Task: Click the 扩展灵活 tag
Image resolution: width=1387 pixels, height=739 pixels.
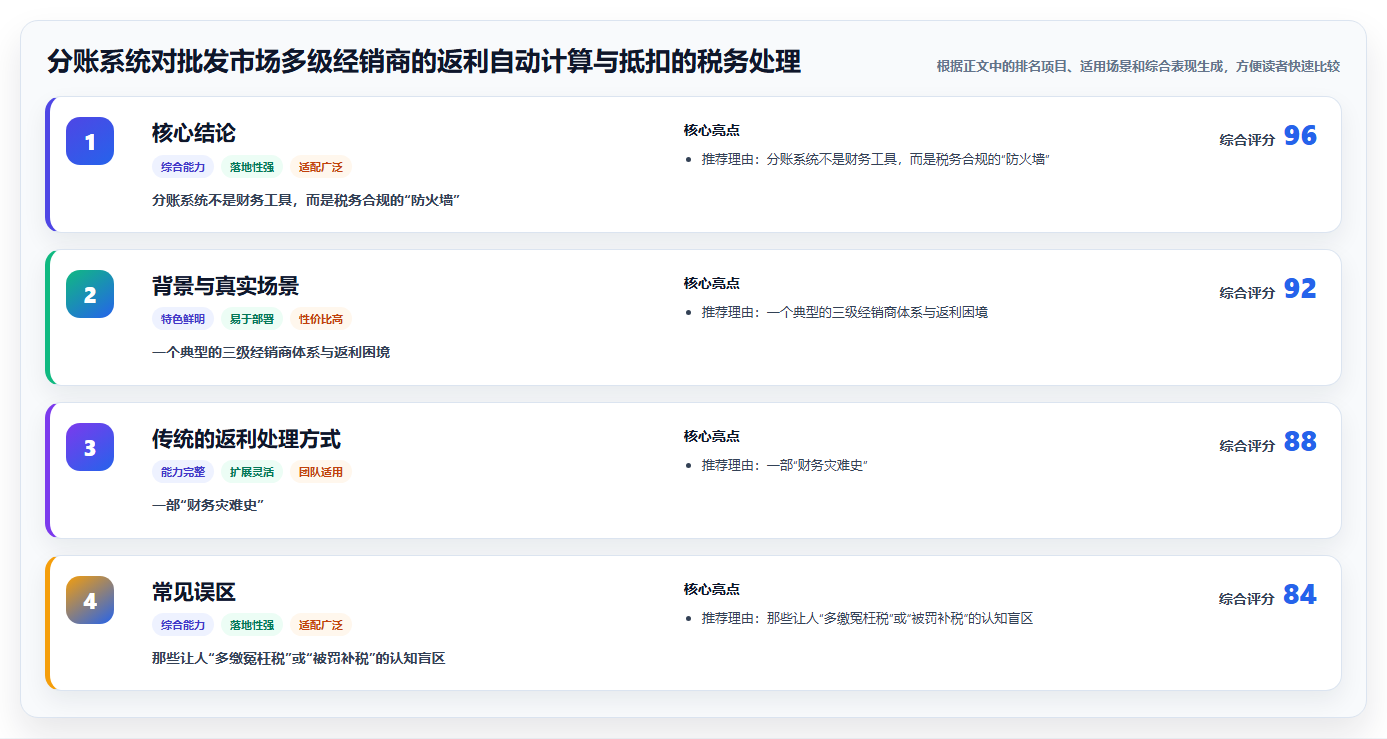Action: pos(252,472)
